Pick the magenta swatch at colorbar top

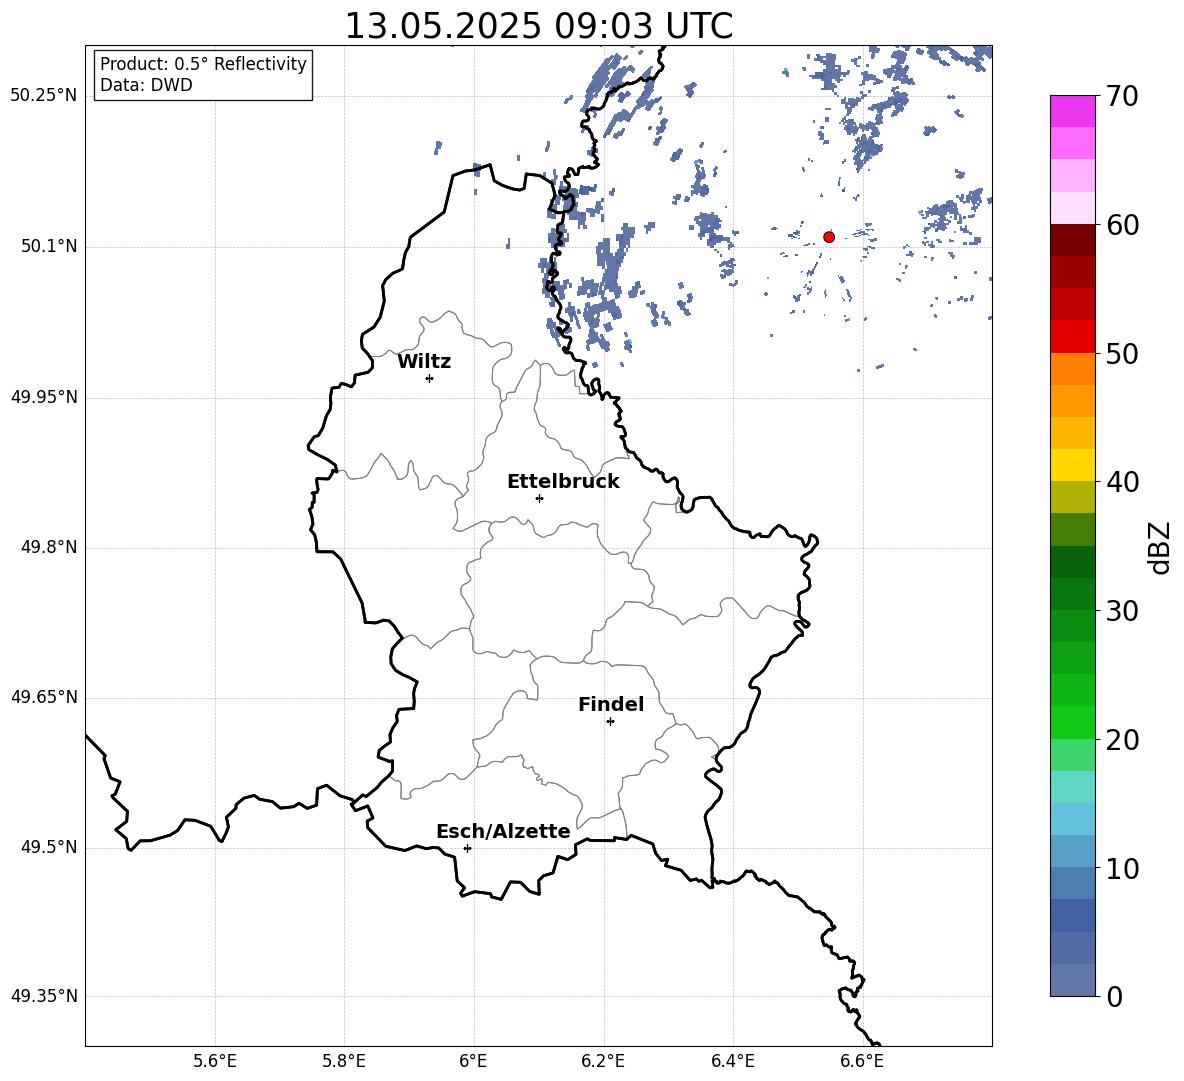pyautogui.click(x=1072, y=111)
